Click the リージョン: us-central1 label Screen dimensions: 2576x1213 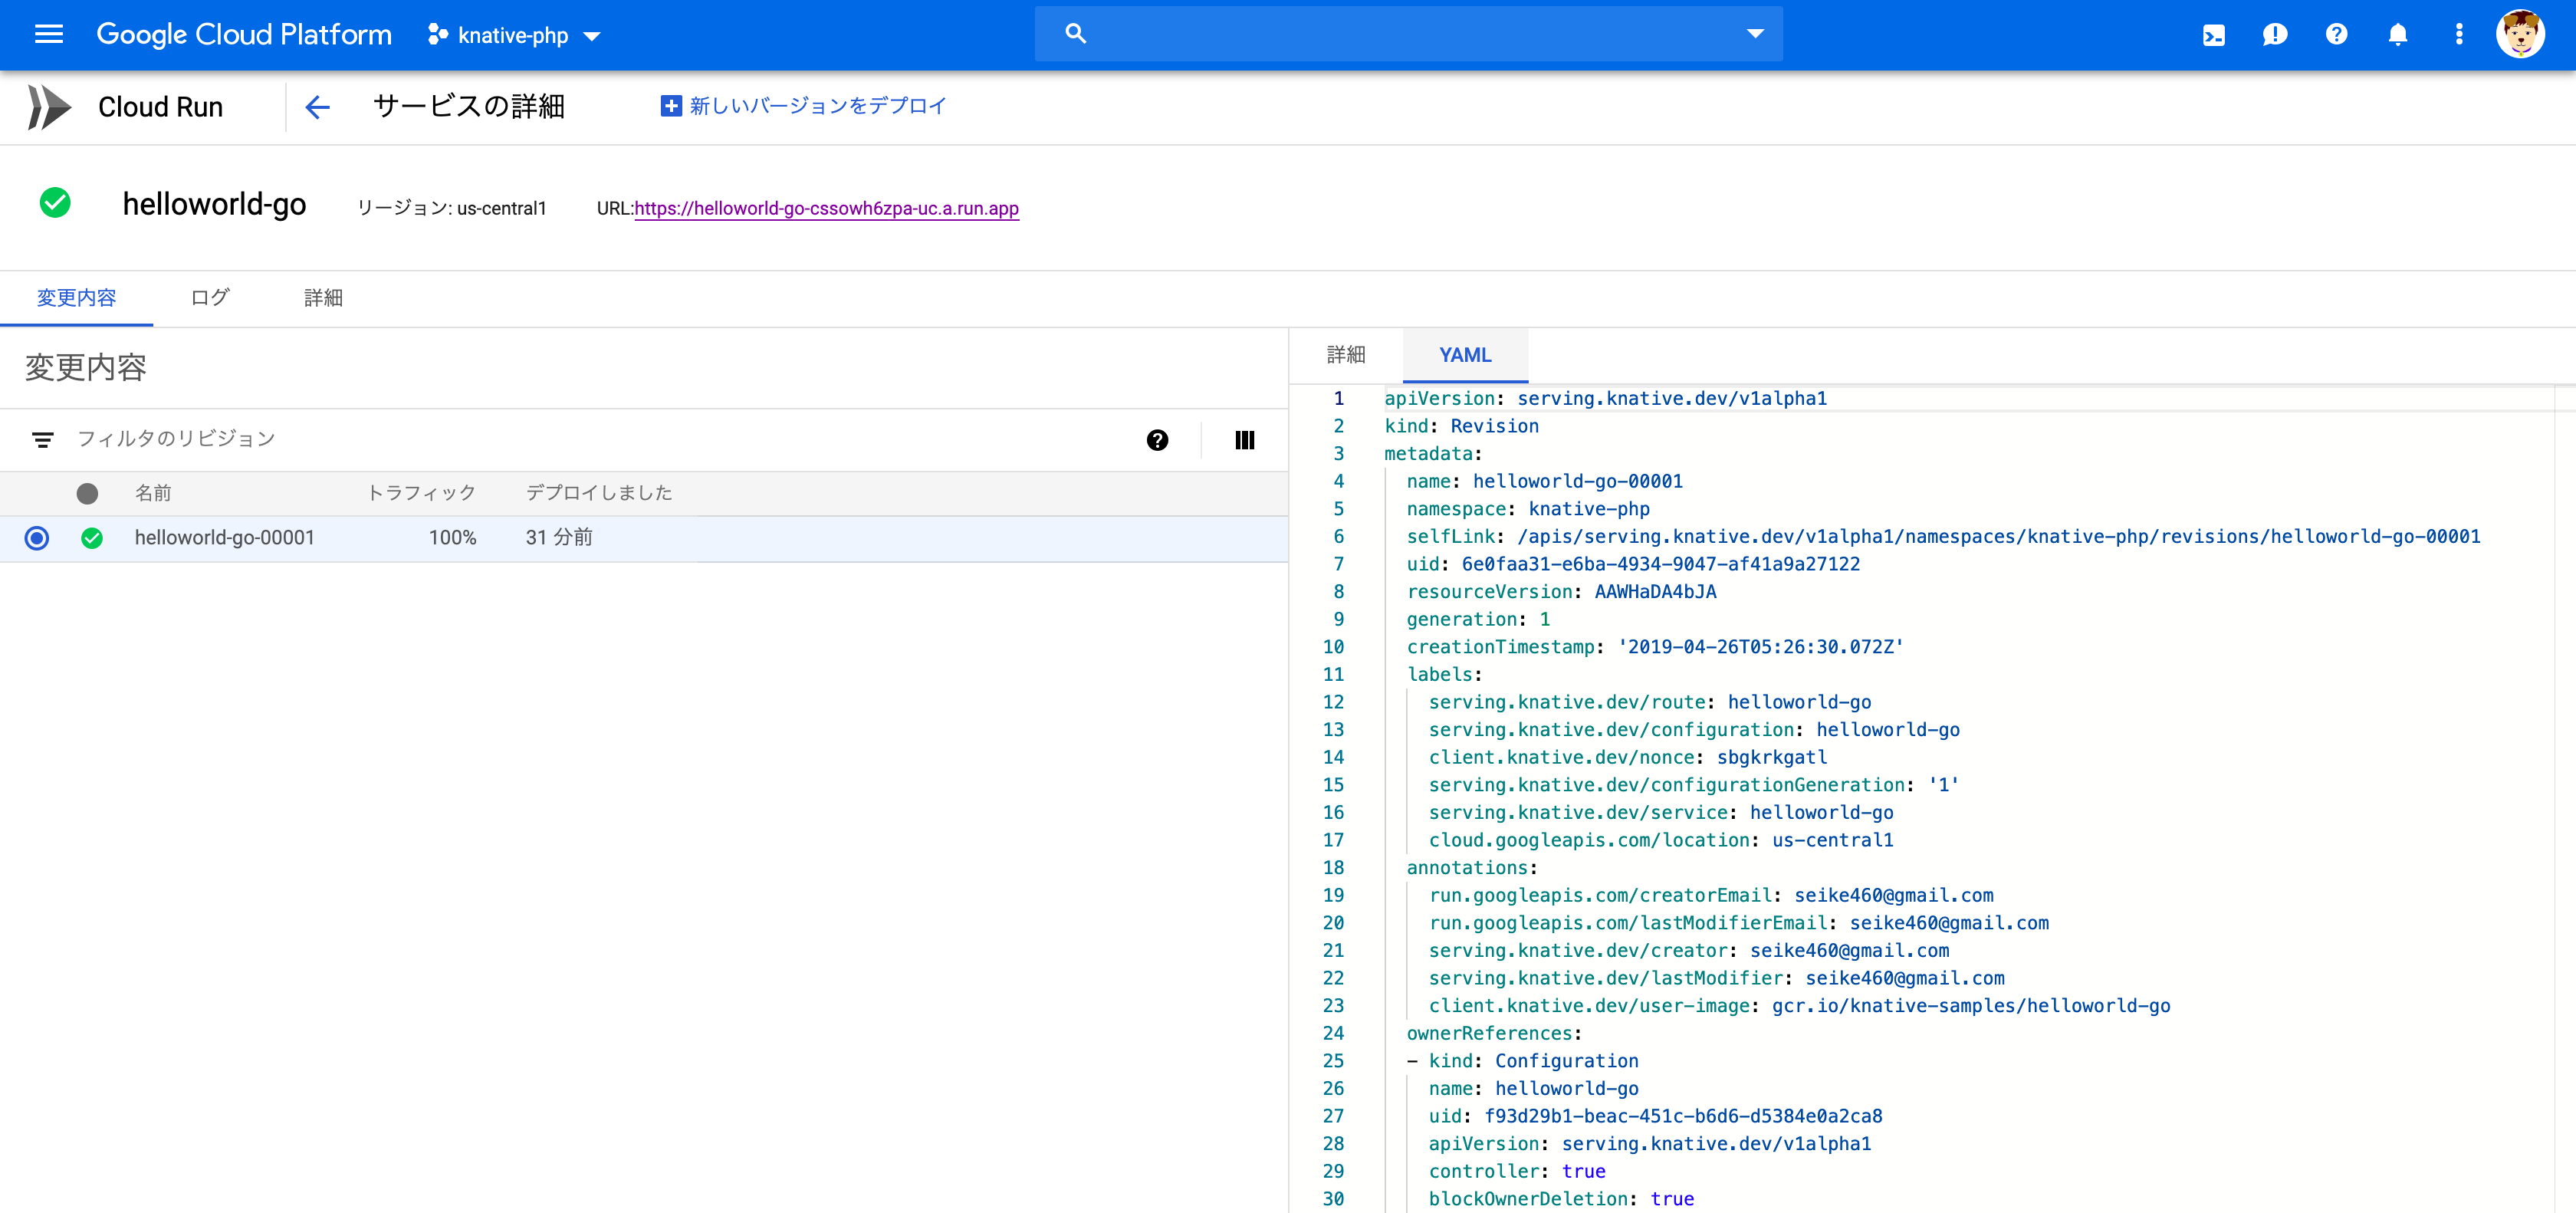452,208
